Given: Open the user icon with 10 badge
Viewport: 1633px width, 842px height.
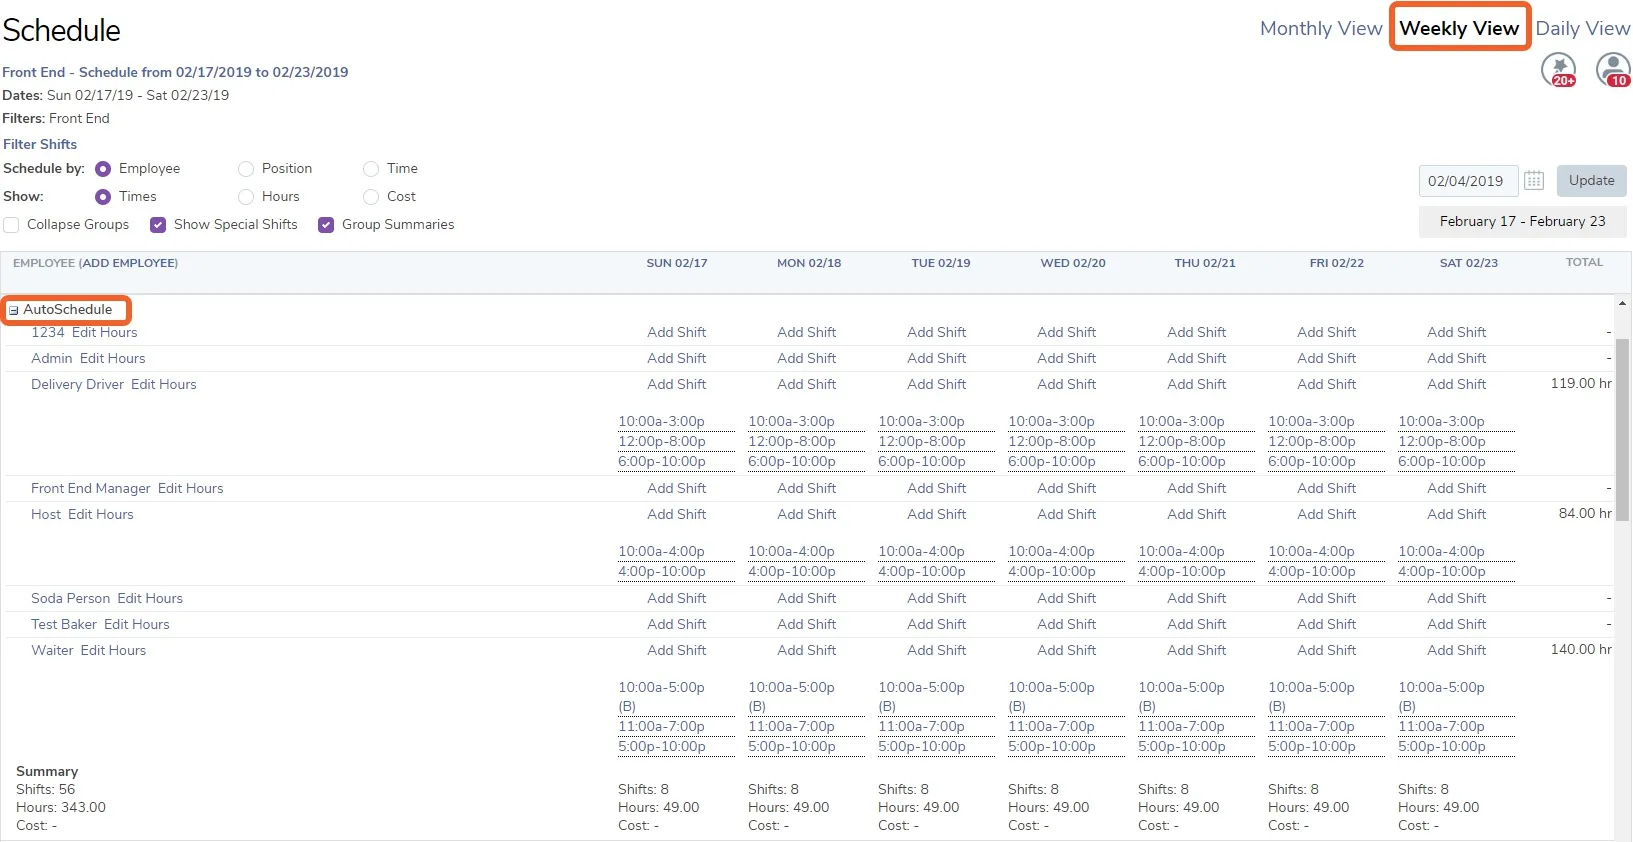Looking at the screenshot, I should pos(1613,70).
